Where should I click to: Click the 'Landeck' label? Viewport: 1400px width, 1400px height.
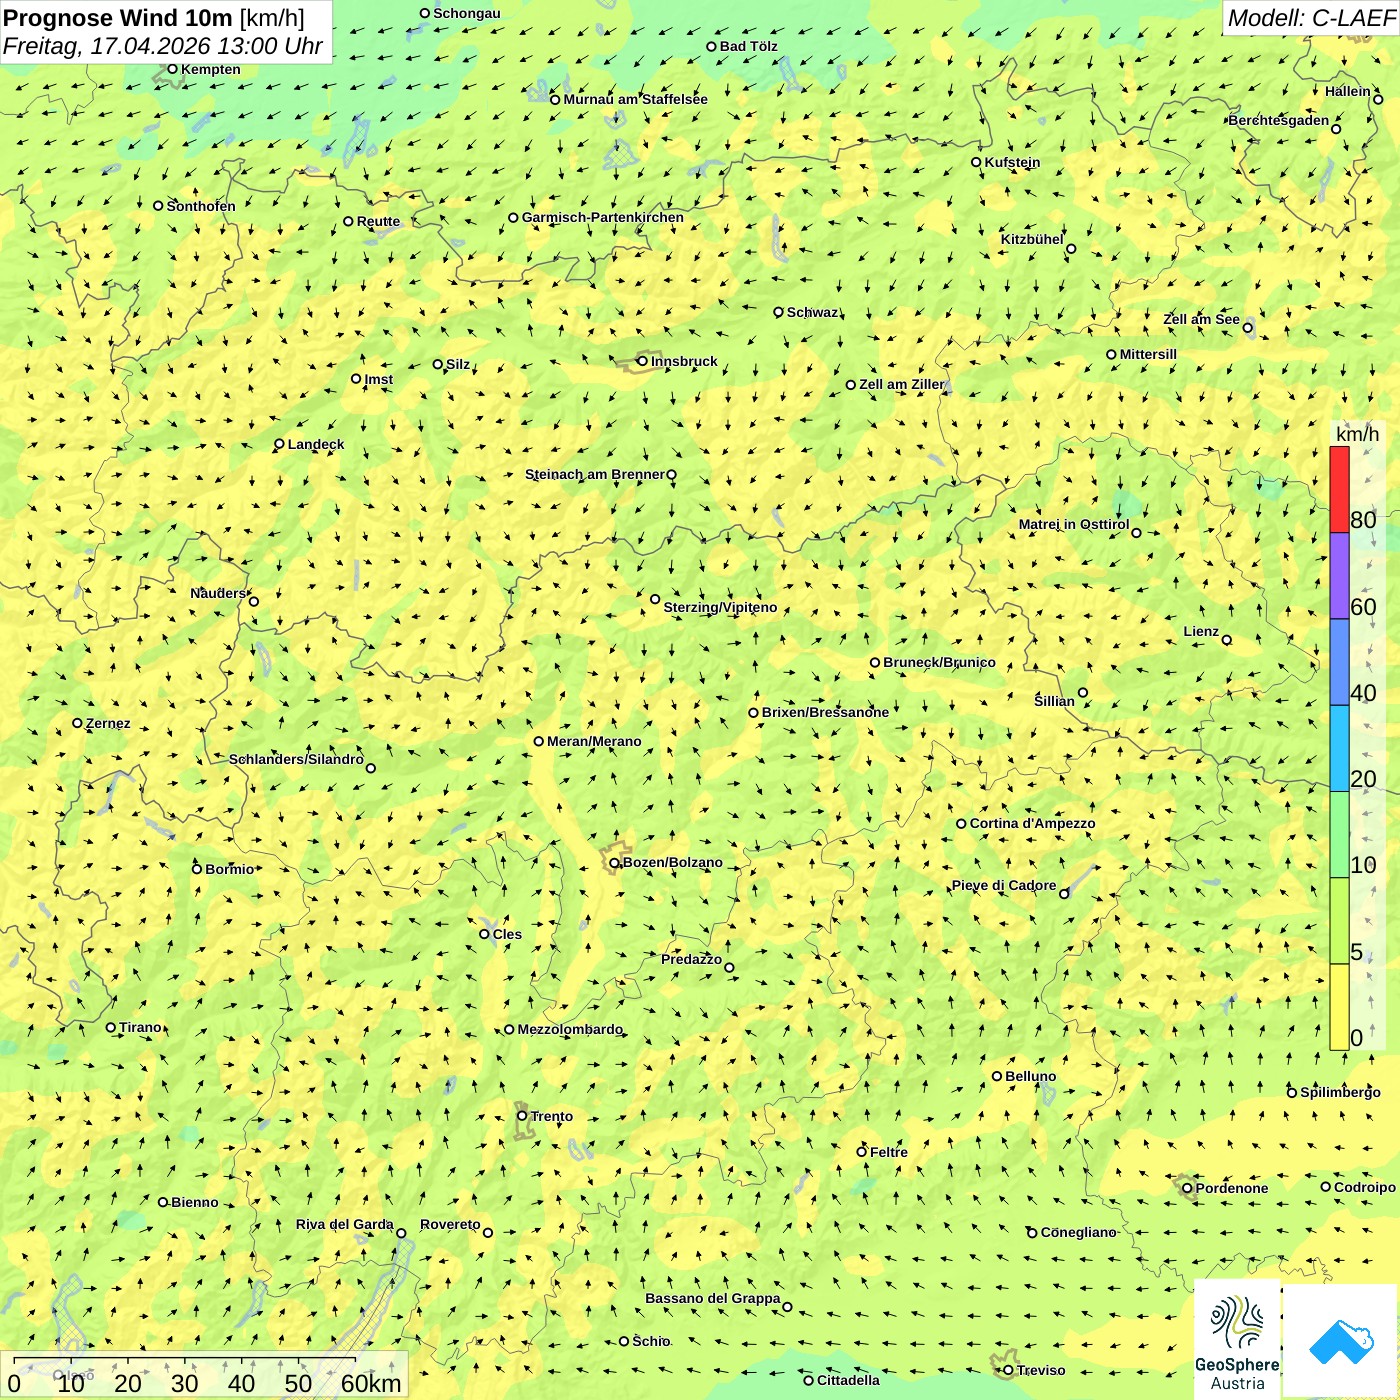[316, 444]
